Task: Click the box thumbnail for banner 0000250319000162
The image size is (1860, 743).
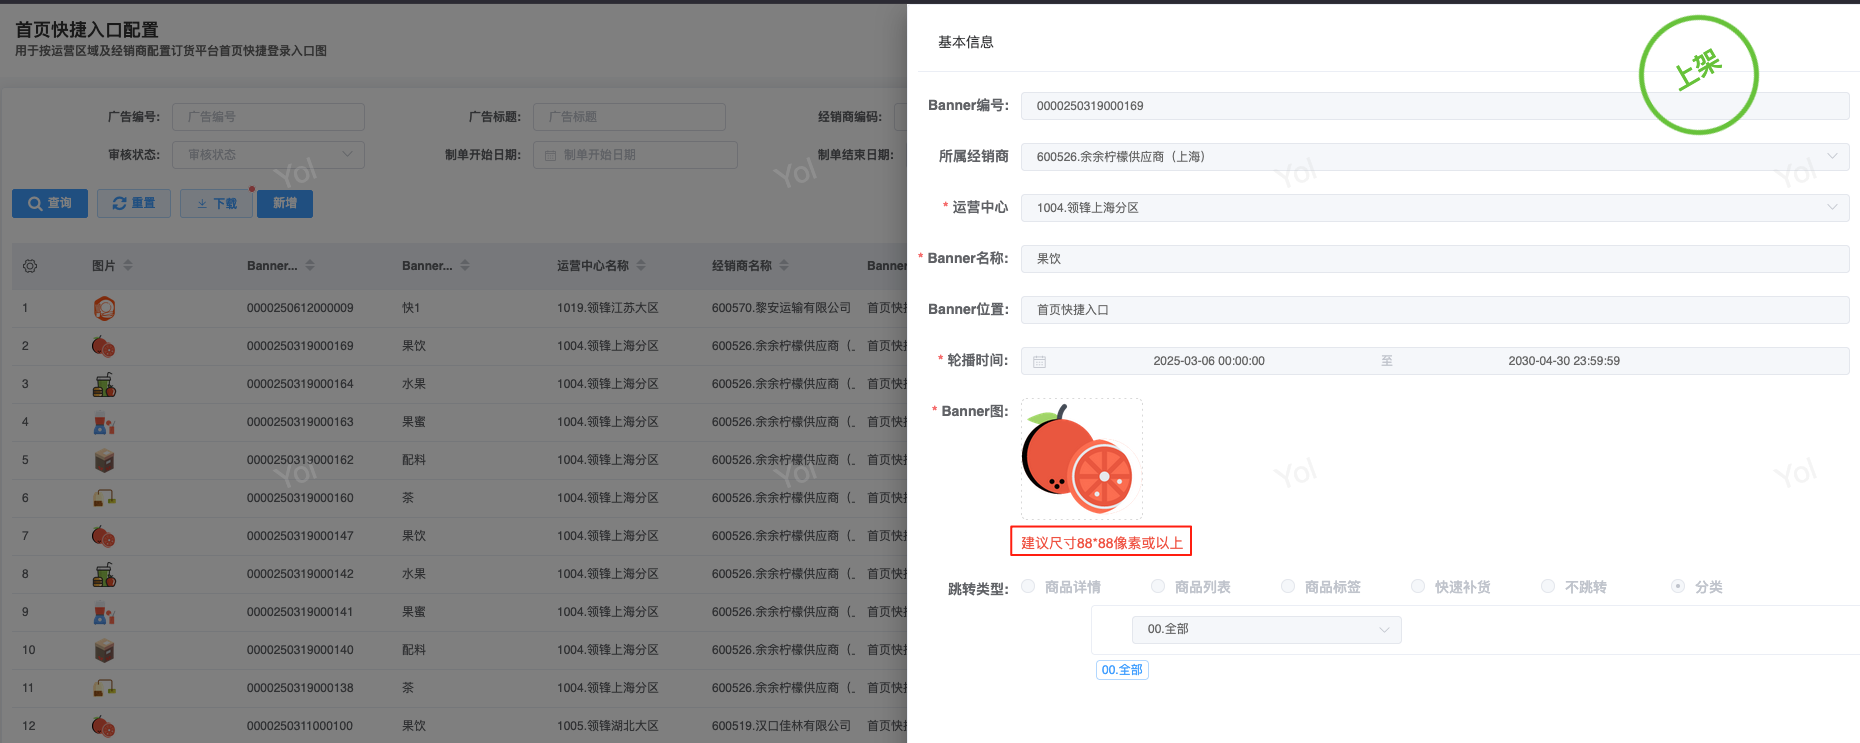Action: click(x=104, y=460)
